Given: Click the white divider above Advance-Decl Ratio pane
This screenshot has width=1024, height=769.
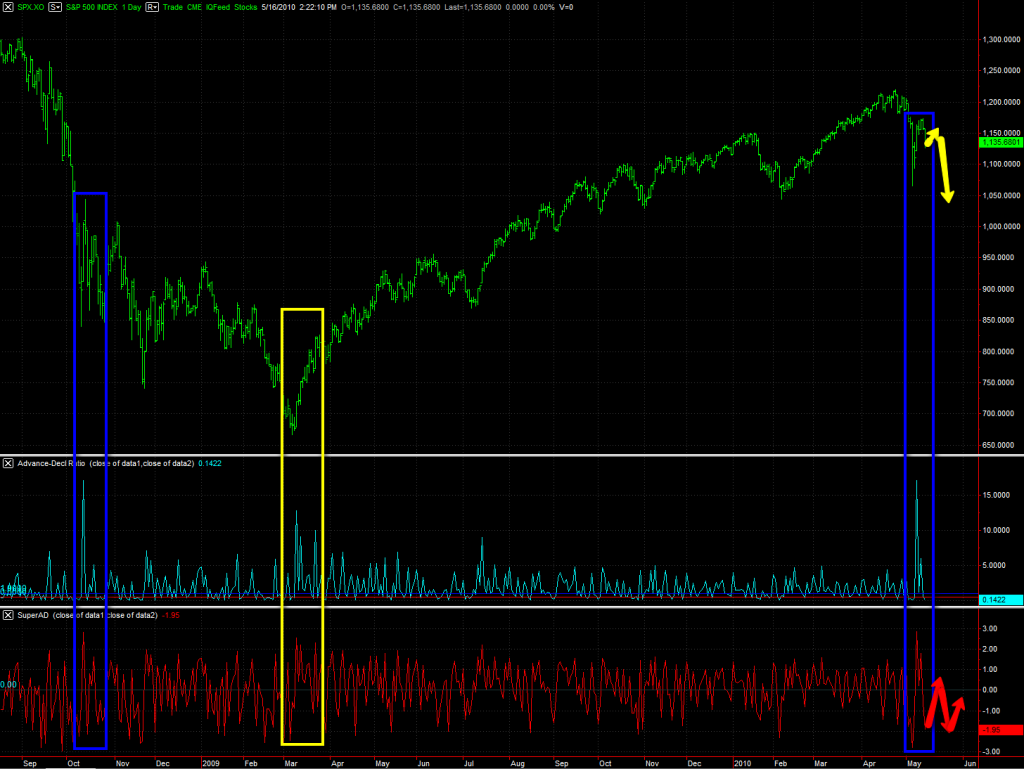Looking at the screenshot, I should click(500, 455).
